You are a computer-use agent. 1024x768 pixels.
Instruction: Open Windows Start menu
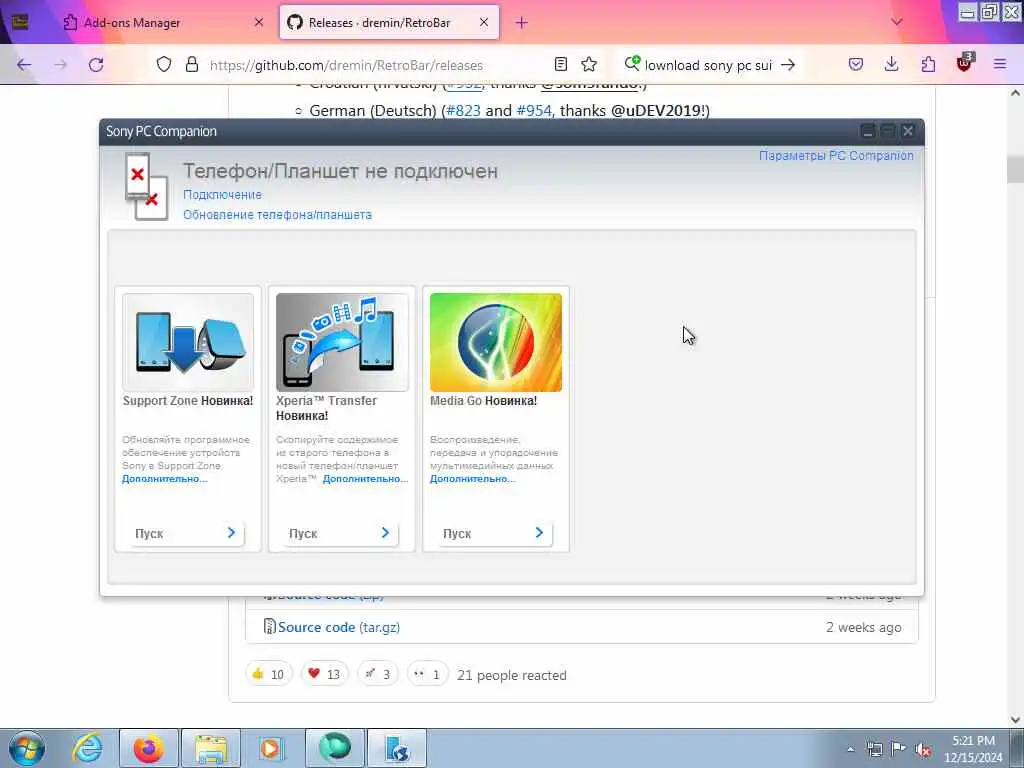pyautogui.click(x=27, y=748)
